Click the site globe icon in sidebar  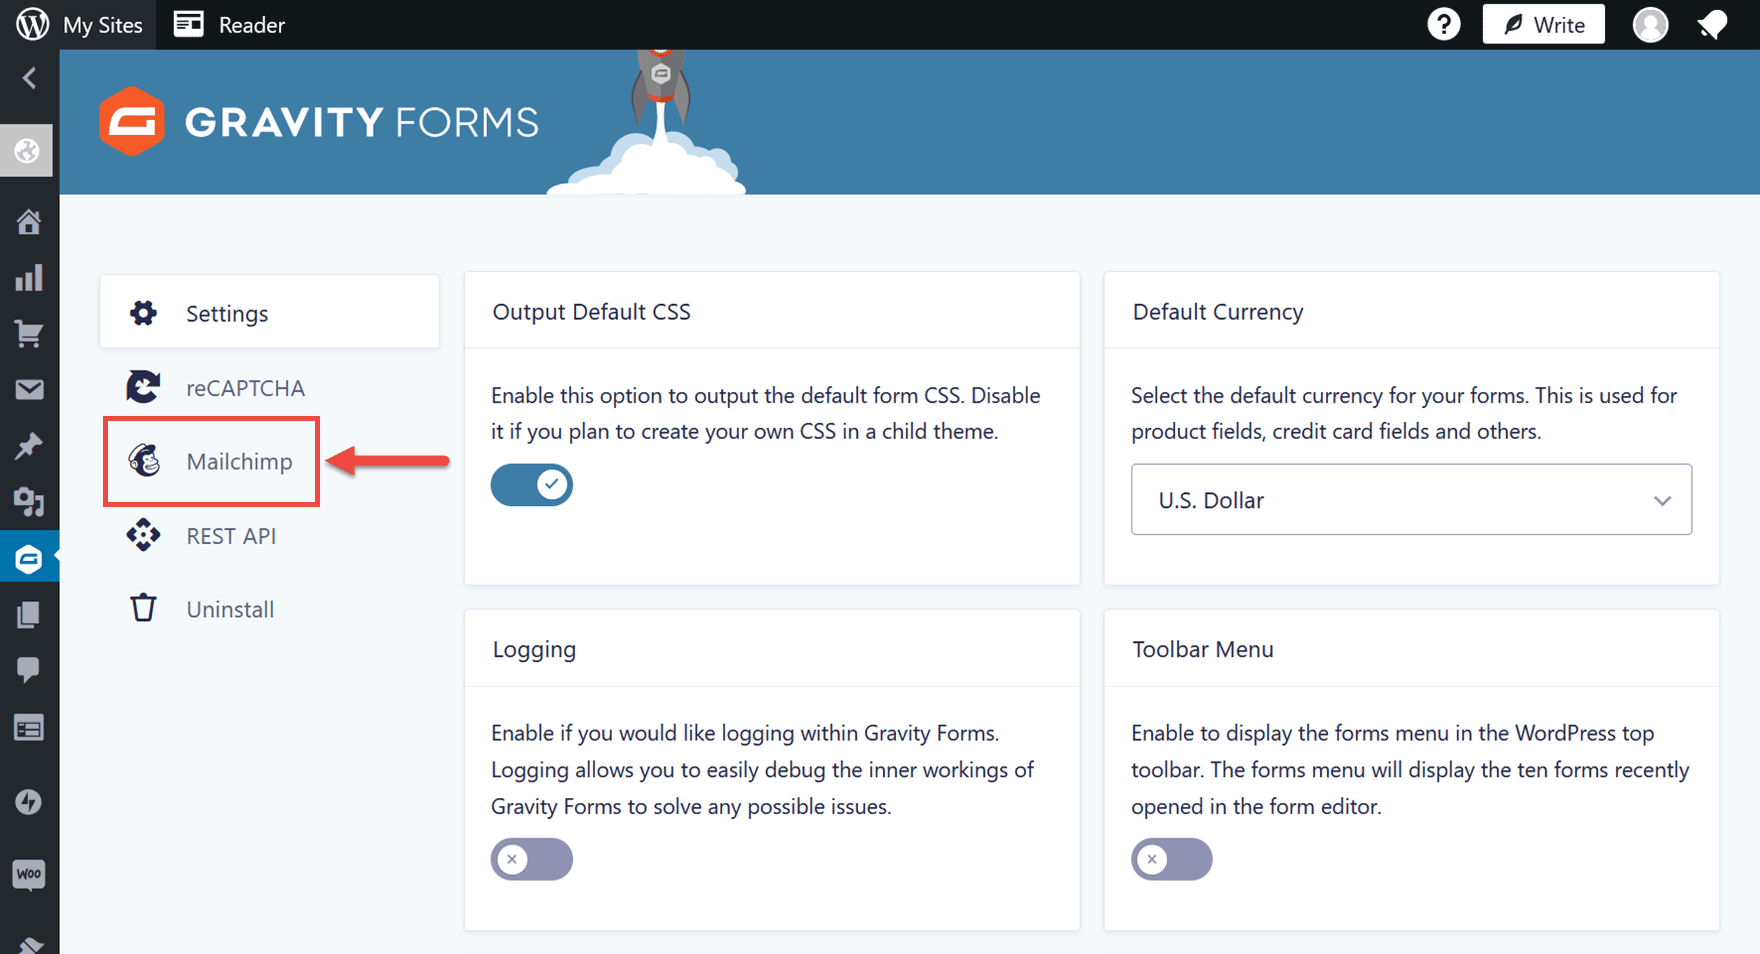(27, 151)
